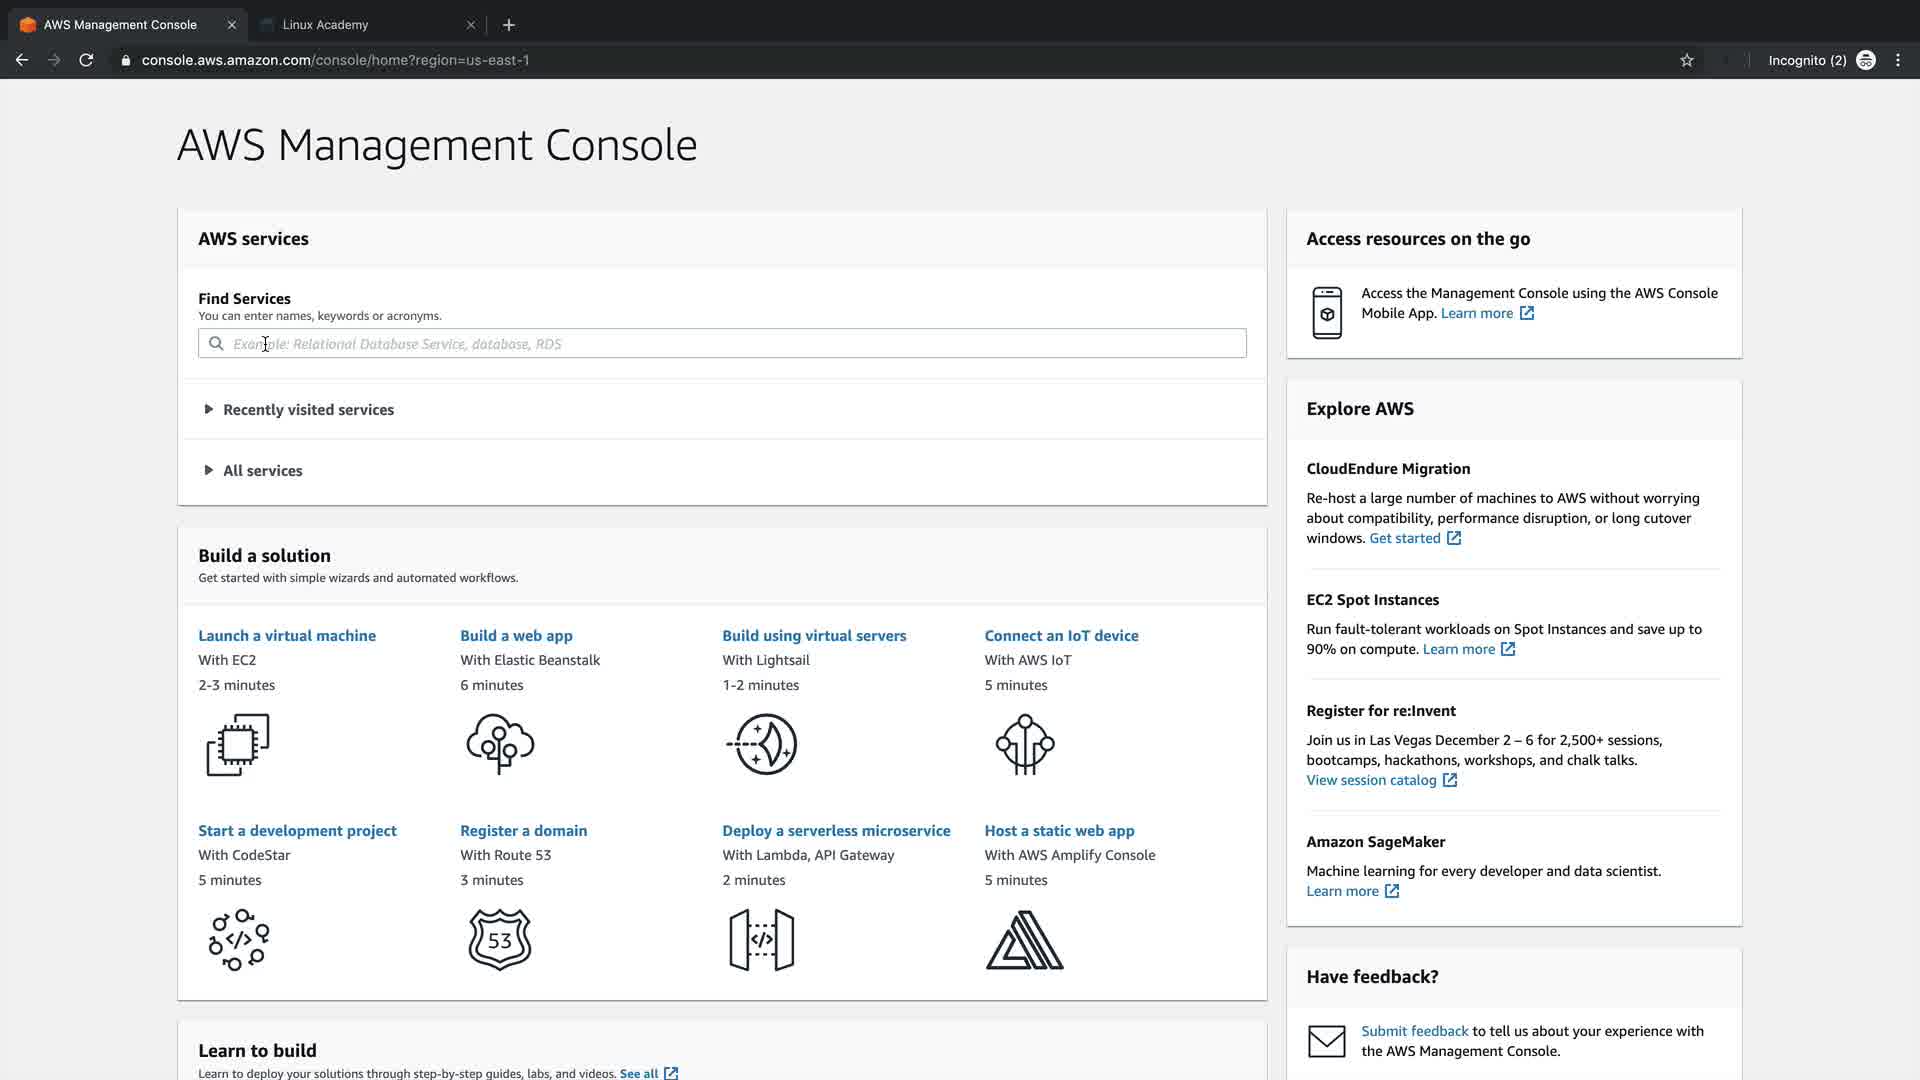Open CloudEndure Migration Get started link
Image resolution: width=1920 pixels, height=1080 pixels.
tap(1404, 538)
